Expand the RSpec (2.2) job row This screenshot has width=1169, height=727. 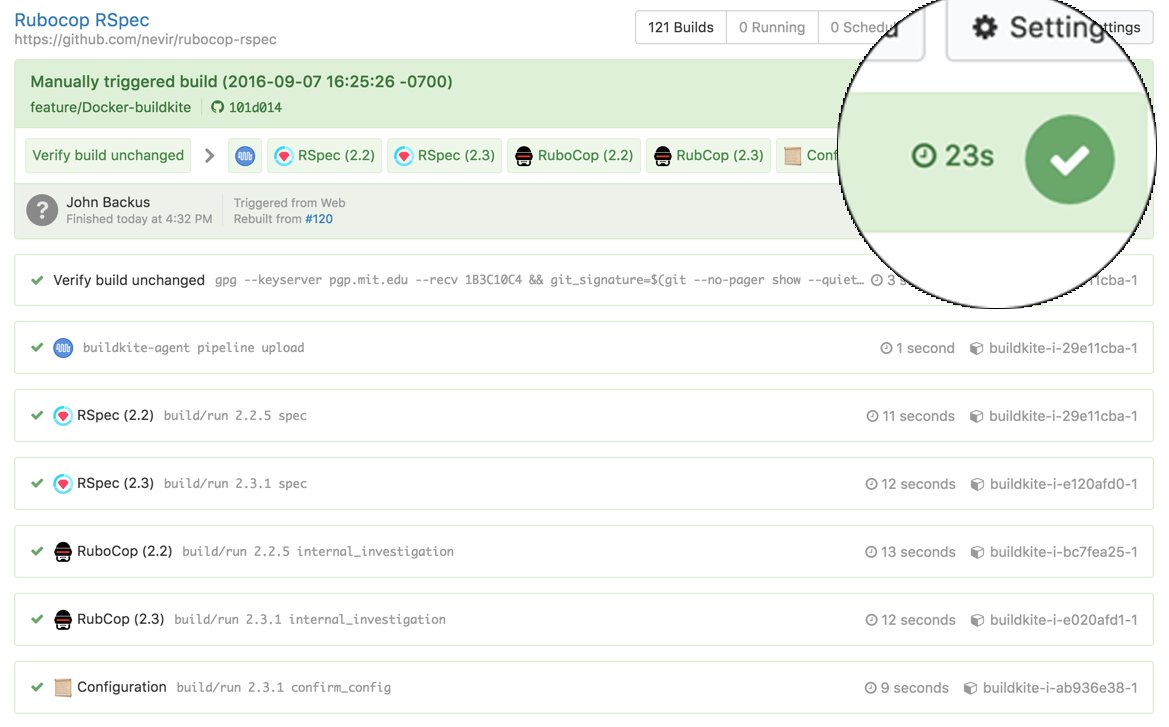(584, 415)
